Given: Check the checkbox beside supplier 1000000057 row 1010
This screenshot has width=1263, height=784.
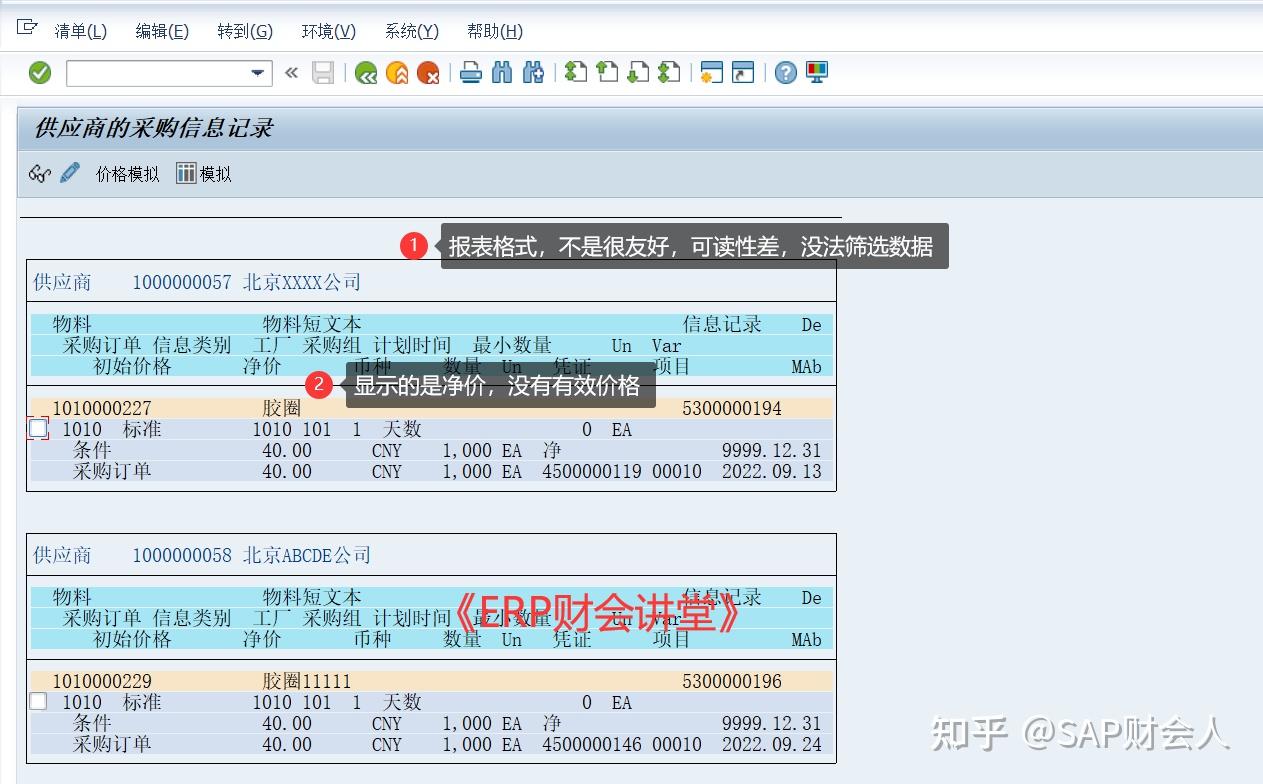Looking at the screenshot, I should click(37, 428).
